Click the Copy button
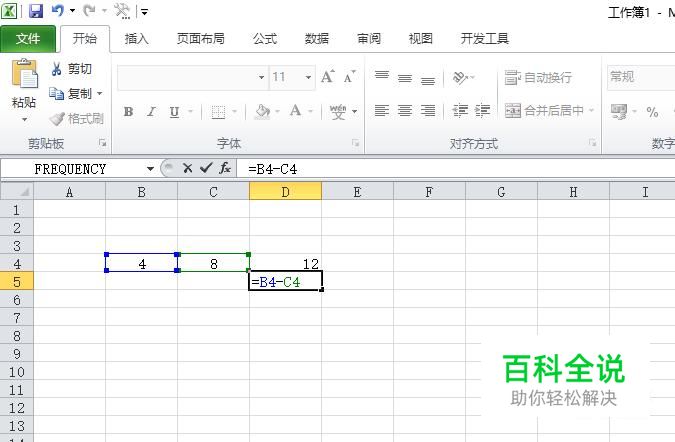 [70, 93]
